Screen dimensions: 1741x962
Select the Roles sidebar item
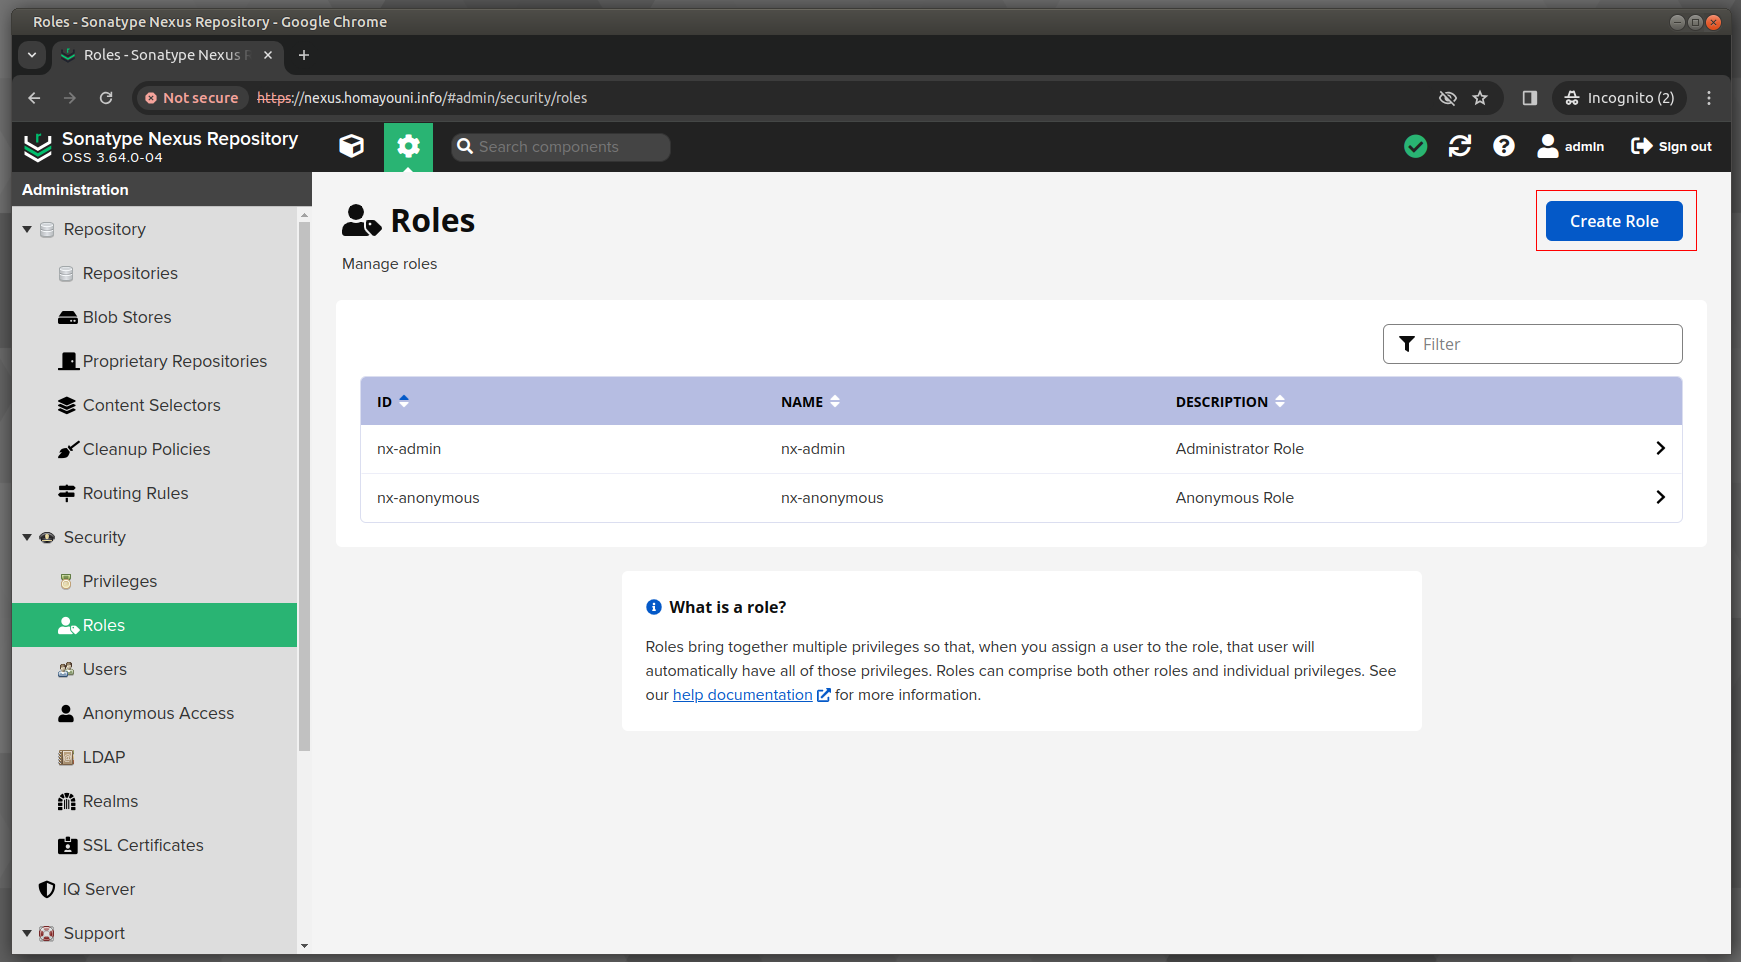tap(155, 625)
